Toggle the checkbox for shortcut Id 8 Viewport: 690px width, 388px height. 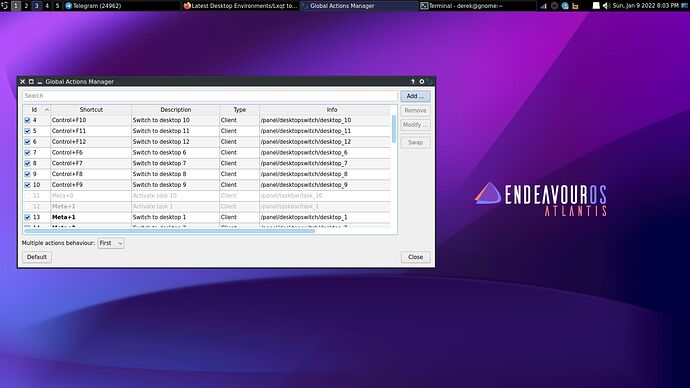tap(27, 163)
